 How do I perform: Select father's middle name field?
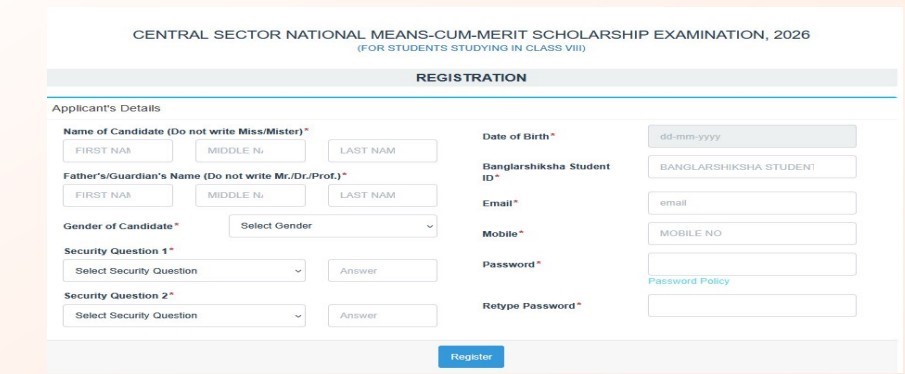point(250,195)
